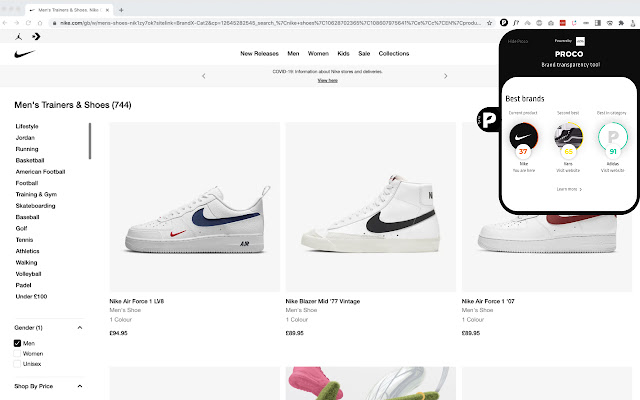Select the American Football category filter
Viewport: 640px width, 400px height.
(40, 172)
